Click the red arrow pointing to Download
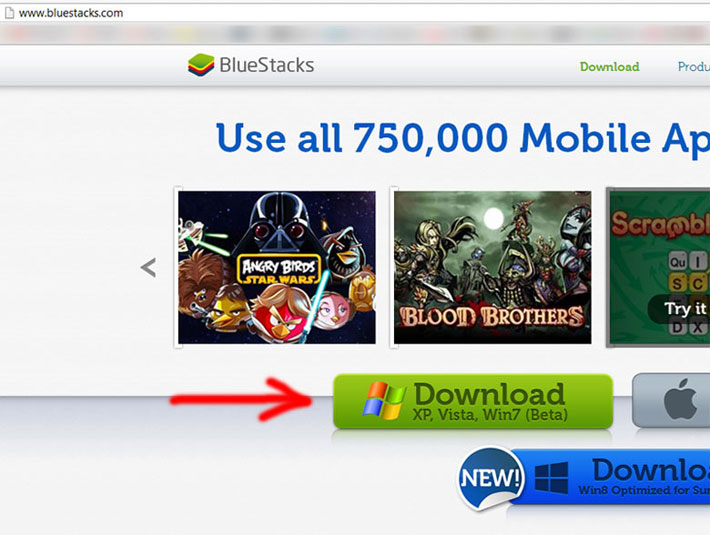 241,399
